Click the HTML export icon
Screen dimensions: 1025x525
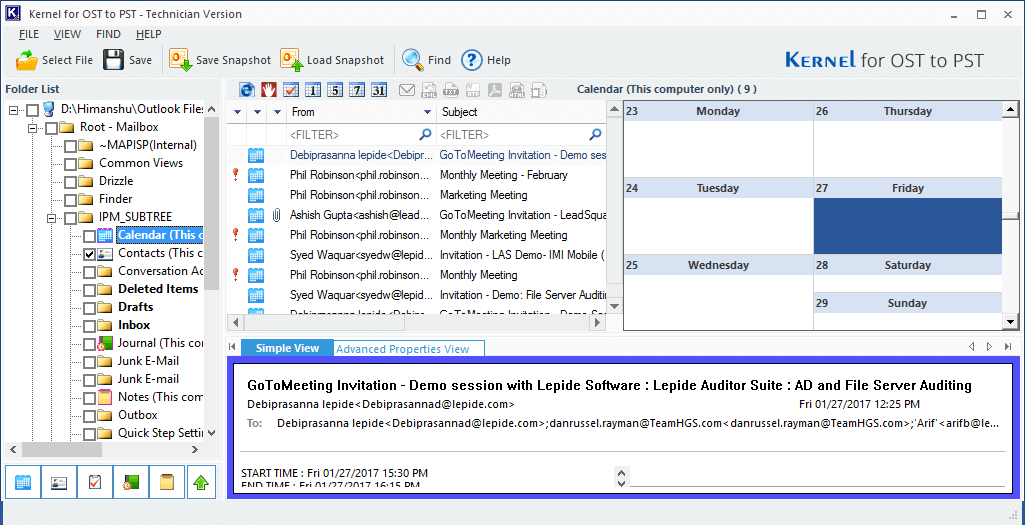point(517,90)
